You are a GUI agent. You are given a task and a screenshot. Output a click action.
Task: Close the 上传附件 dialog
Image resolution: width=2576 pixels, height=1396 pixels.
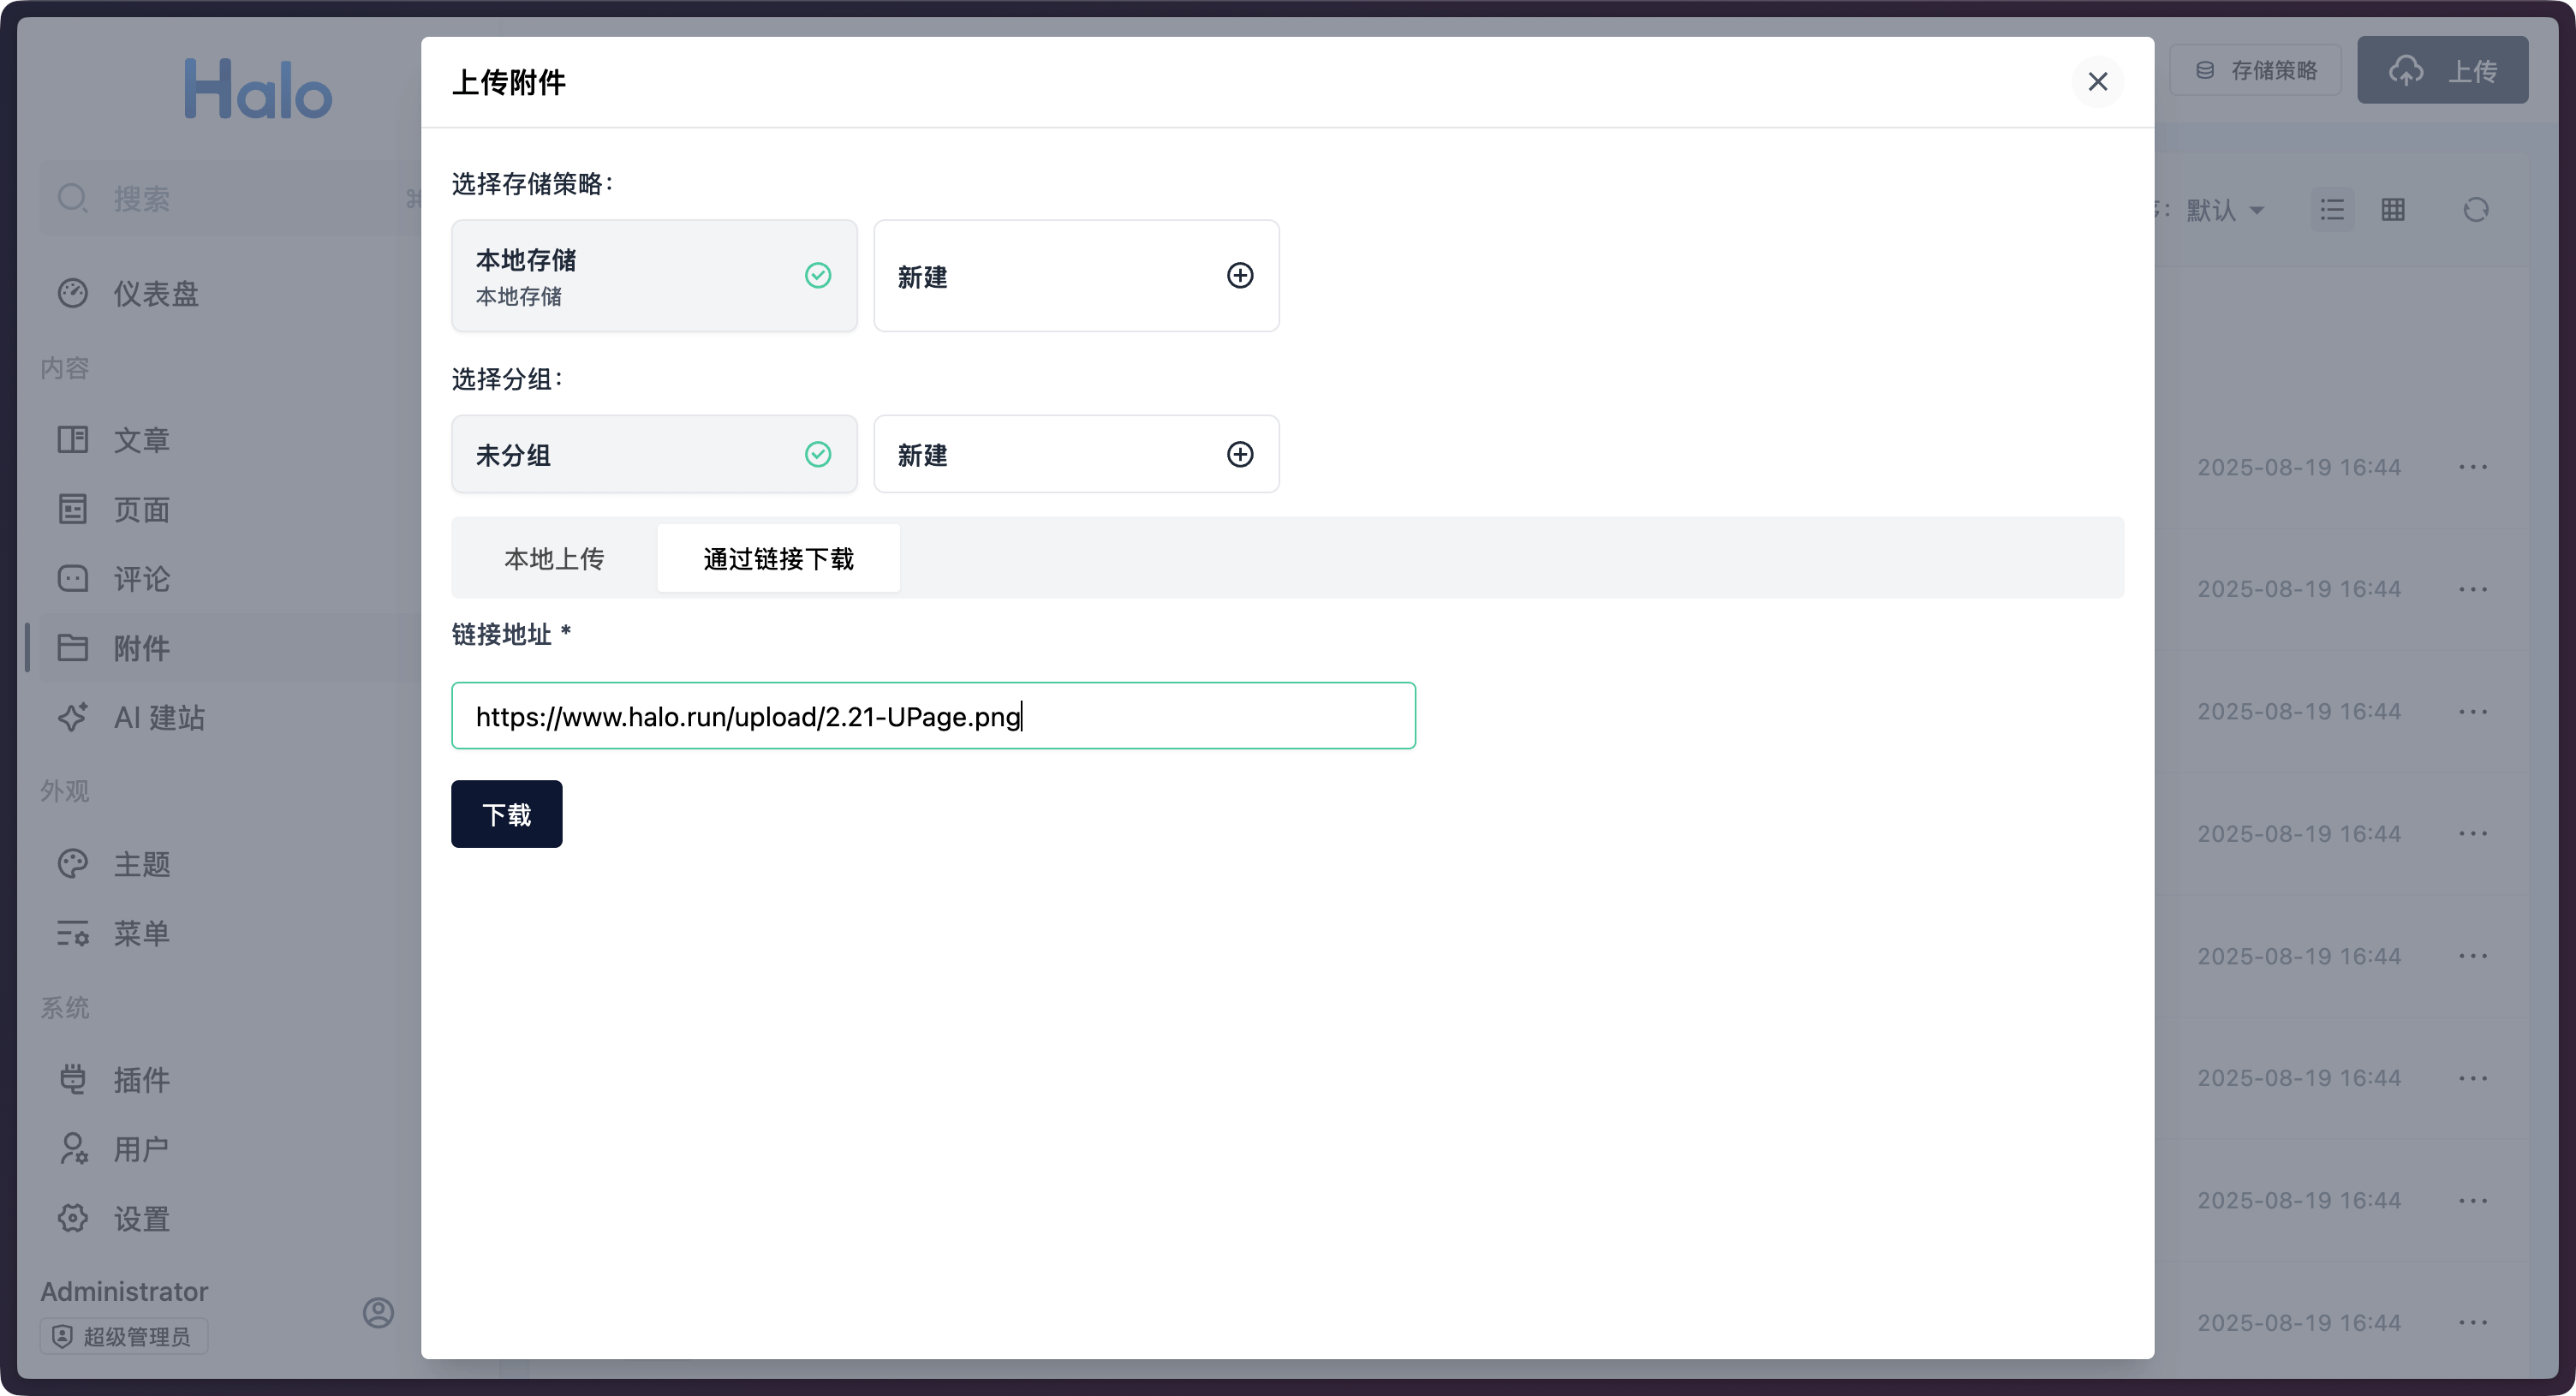pyautogui.click(x=2097, y=82)
